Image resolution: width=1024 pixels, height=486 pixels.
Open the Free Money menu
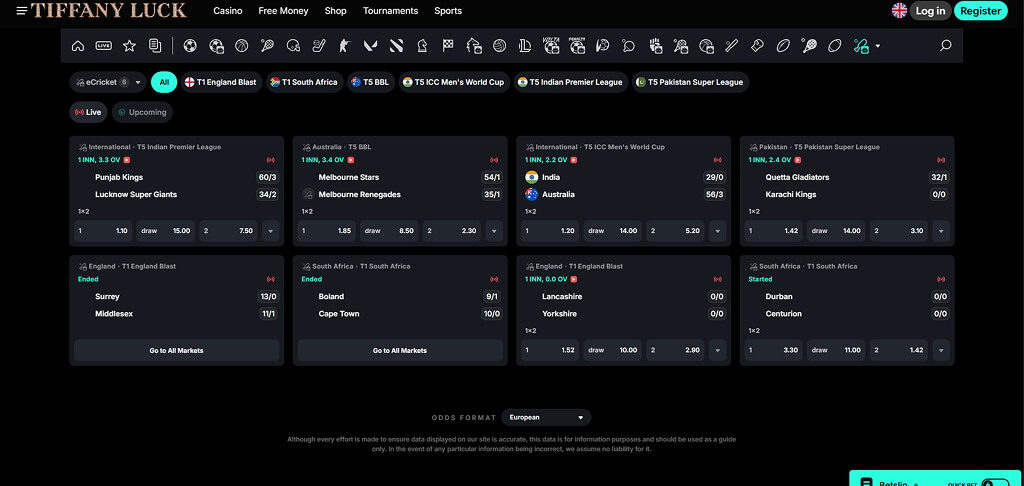(x=283, y=11)
